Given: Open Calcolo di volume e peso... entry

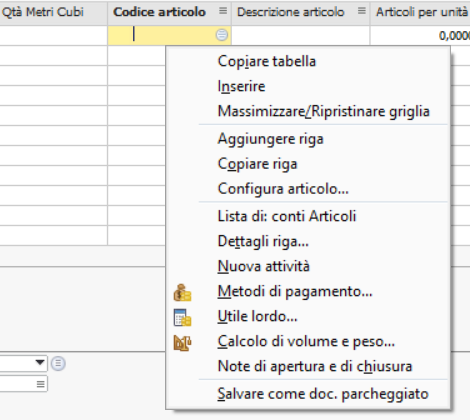Looking at the screenshot, I should click(x=306, y=341).
